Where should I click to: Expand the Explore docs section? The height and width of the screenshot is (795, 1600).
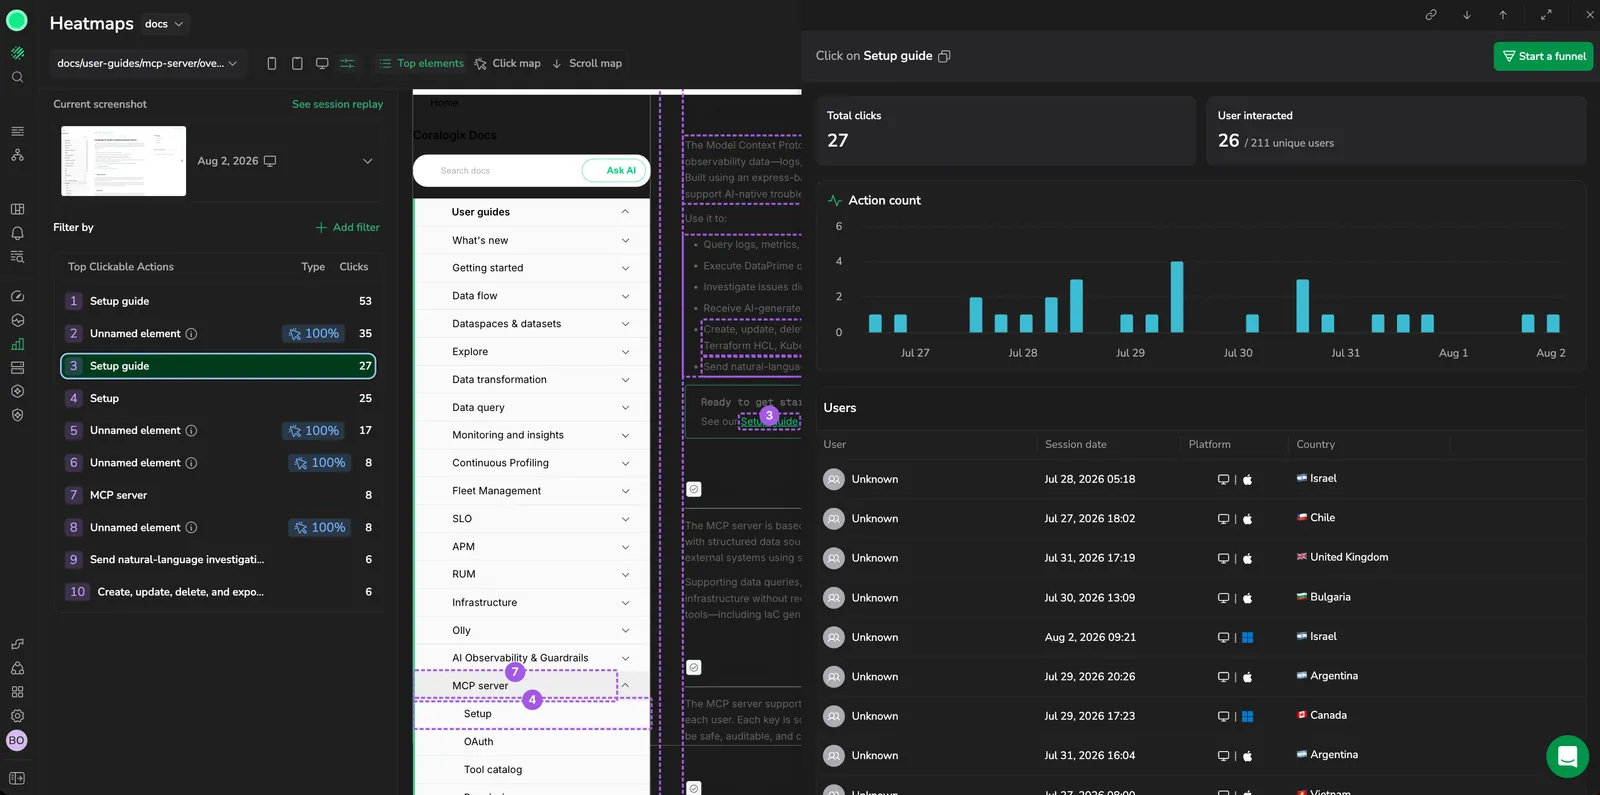click(625, 352)
